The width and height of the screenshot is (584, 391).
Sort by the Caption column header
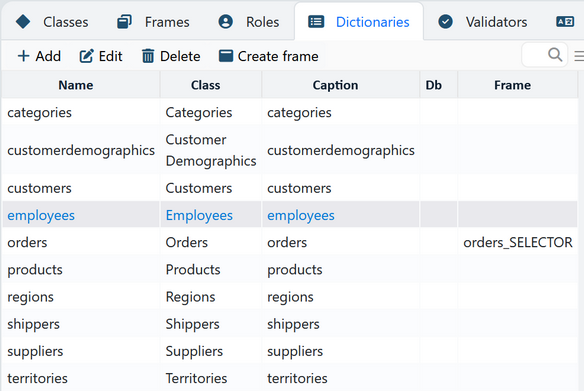point(335,85)
